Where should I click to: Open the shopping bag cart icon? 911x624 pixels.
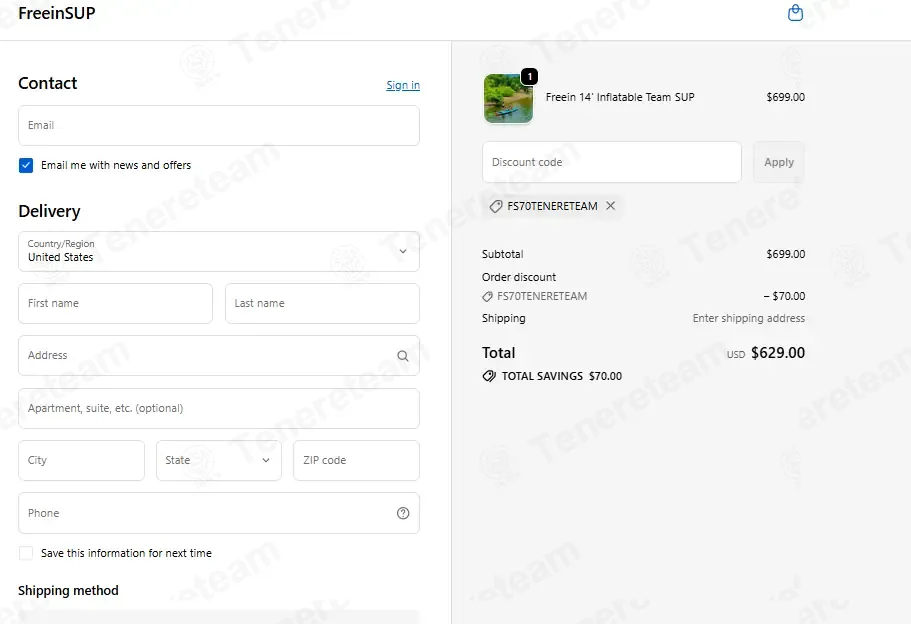coord(795,13)
